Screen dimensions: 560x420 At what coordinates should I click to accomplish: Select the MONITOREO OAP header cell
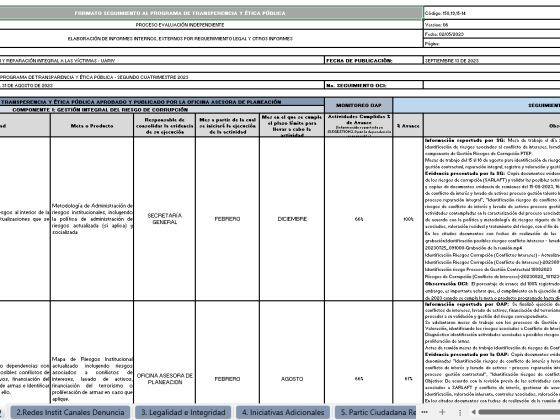pos(359,105)
